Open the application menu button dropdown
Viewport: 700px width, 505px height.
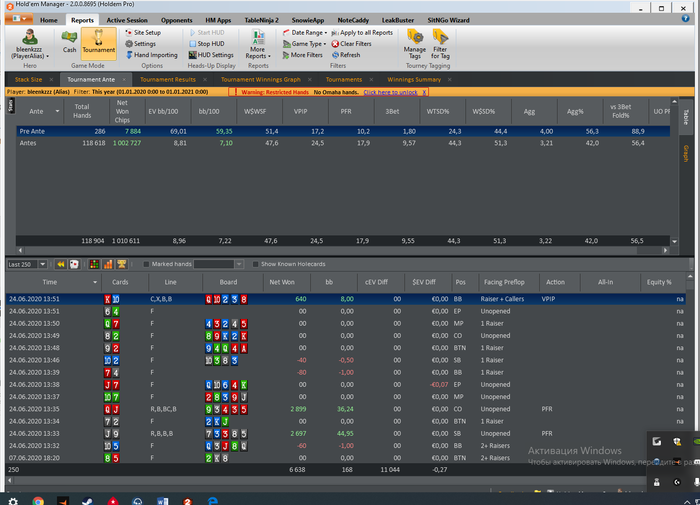pyautogui.click(x=19, y=19)
